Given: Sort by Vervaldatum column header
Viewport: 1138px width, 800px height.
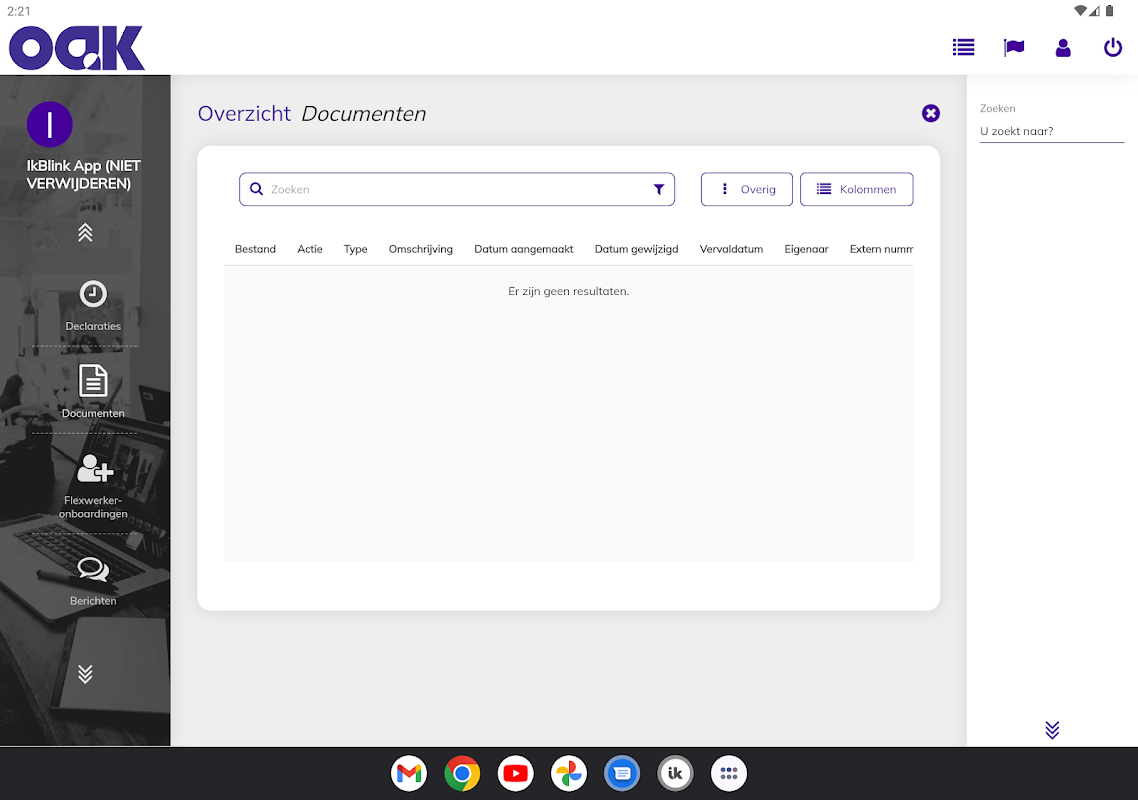Looking at the screenshot, I should point(732,249).
